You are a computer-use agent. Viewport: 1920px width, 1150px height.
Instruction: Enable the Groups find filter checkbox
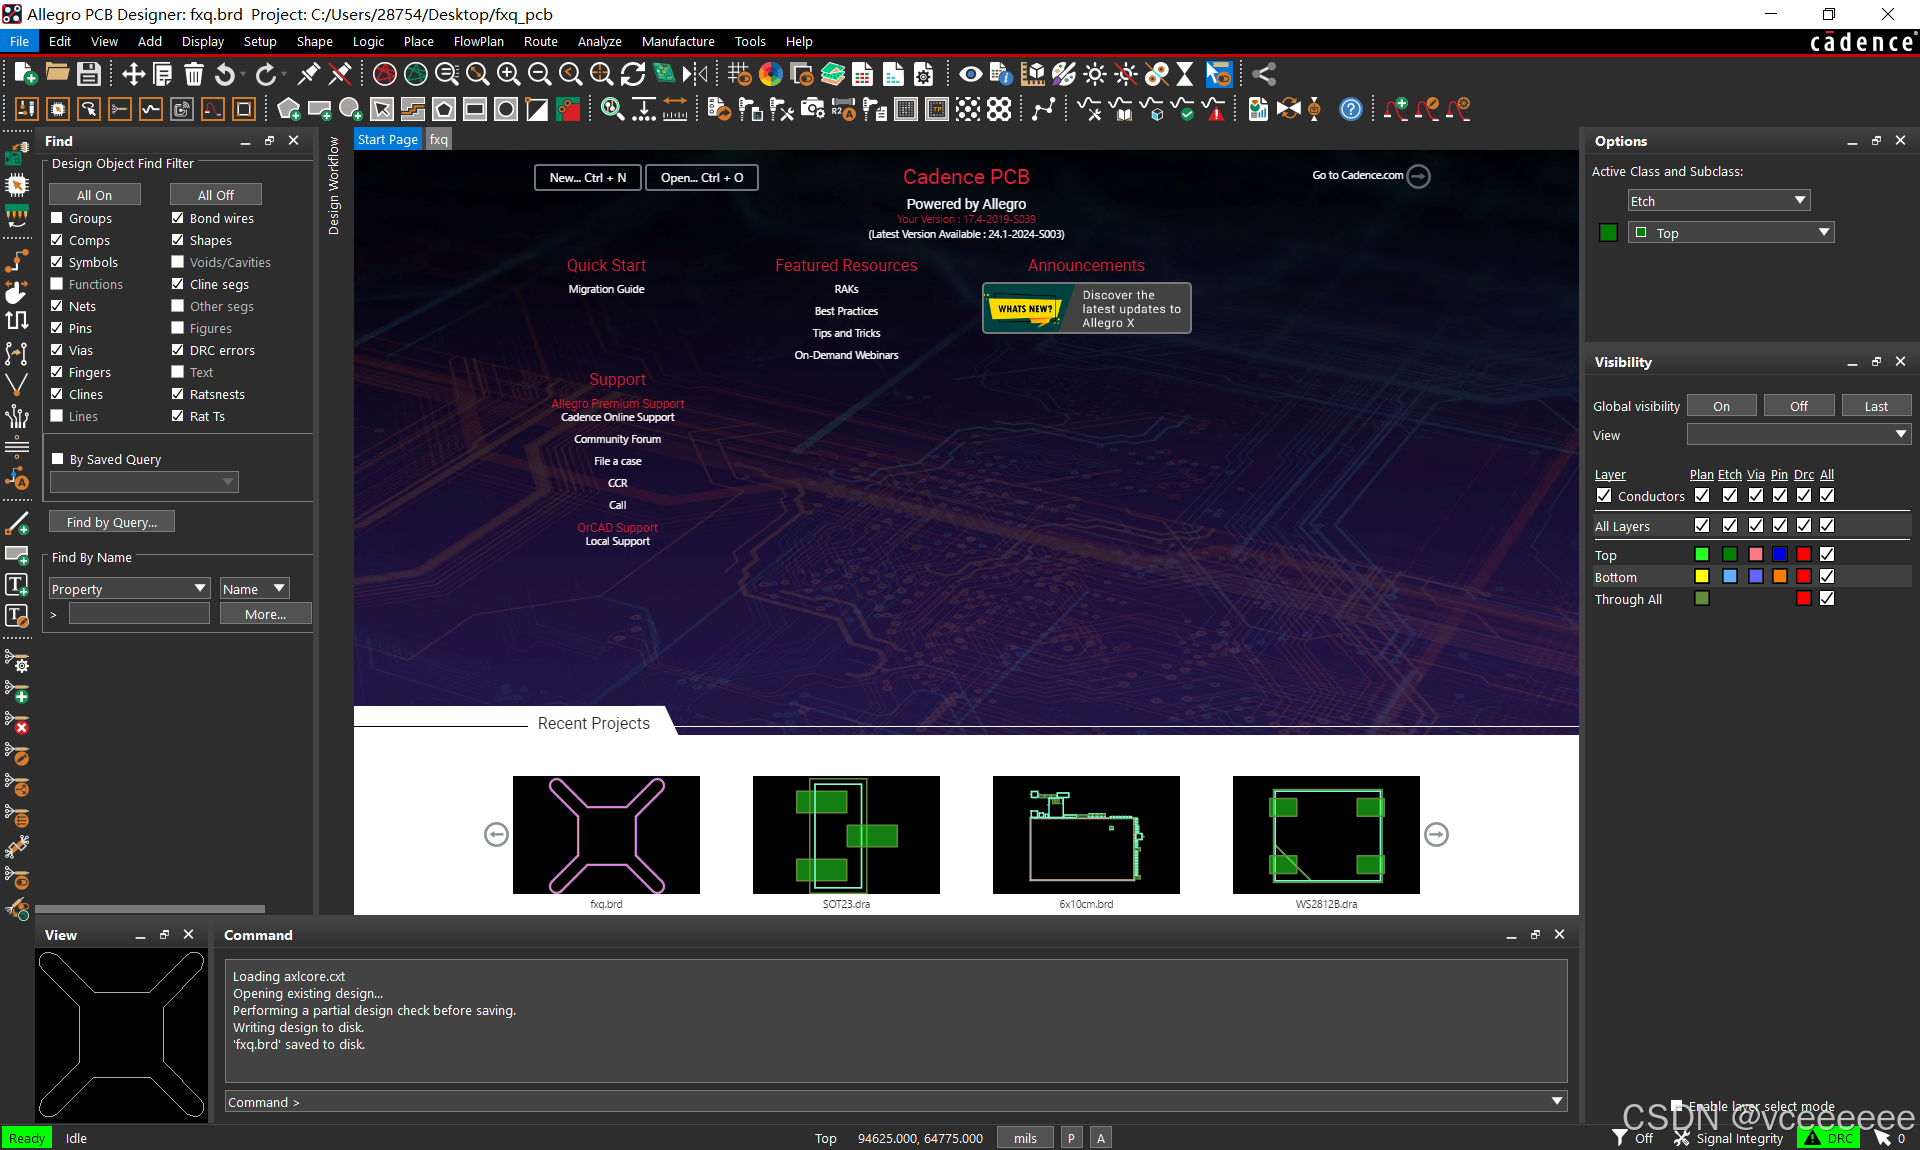(x=57, y=218)
